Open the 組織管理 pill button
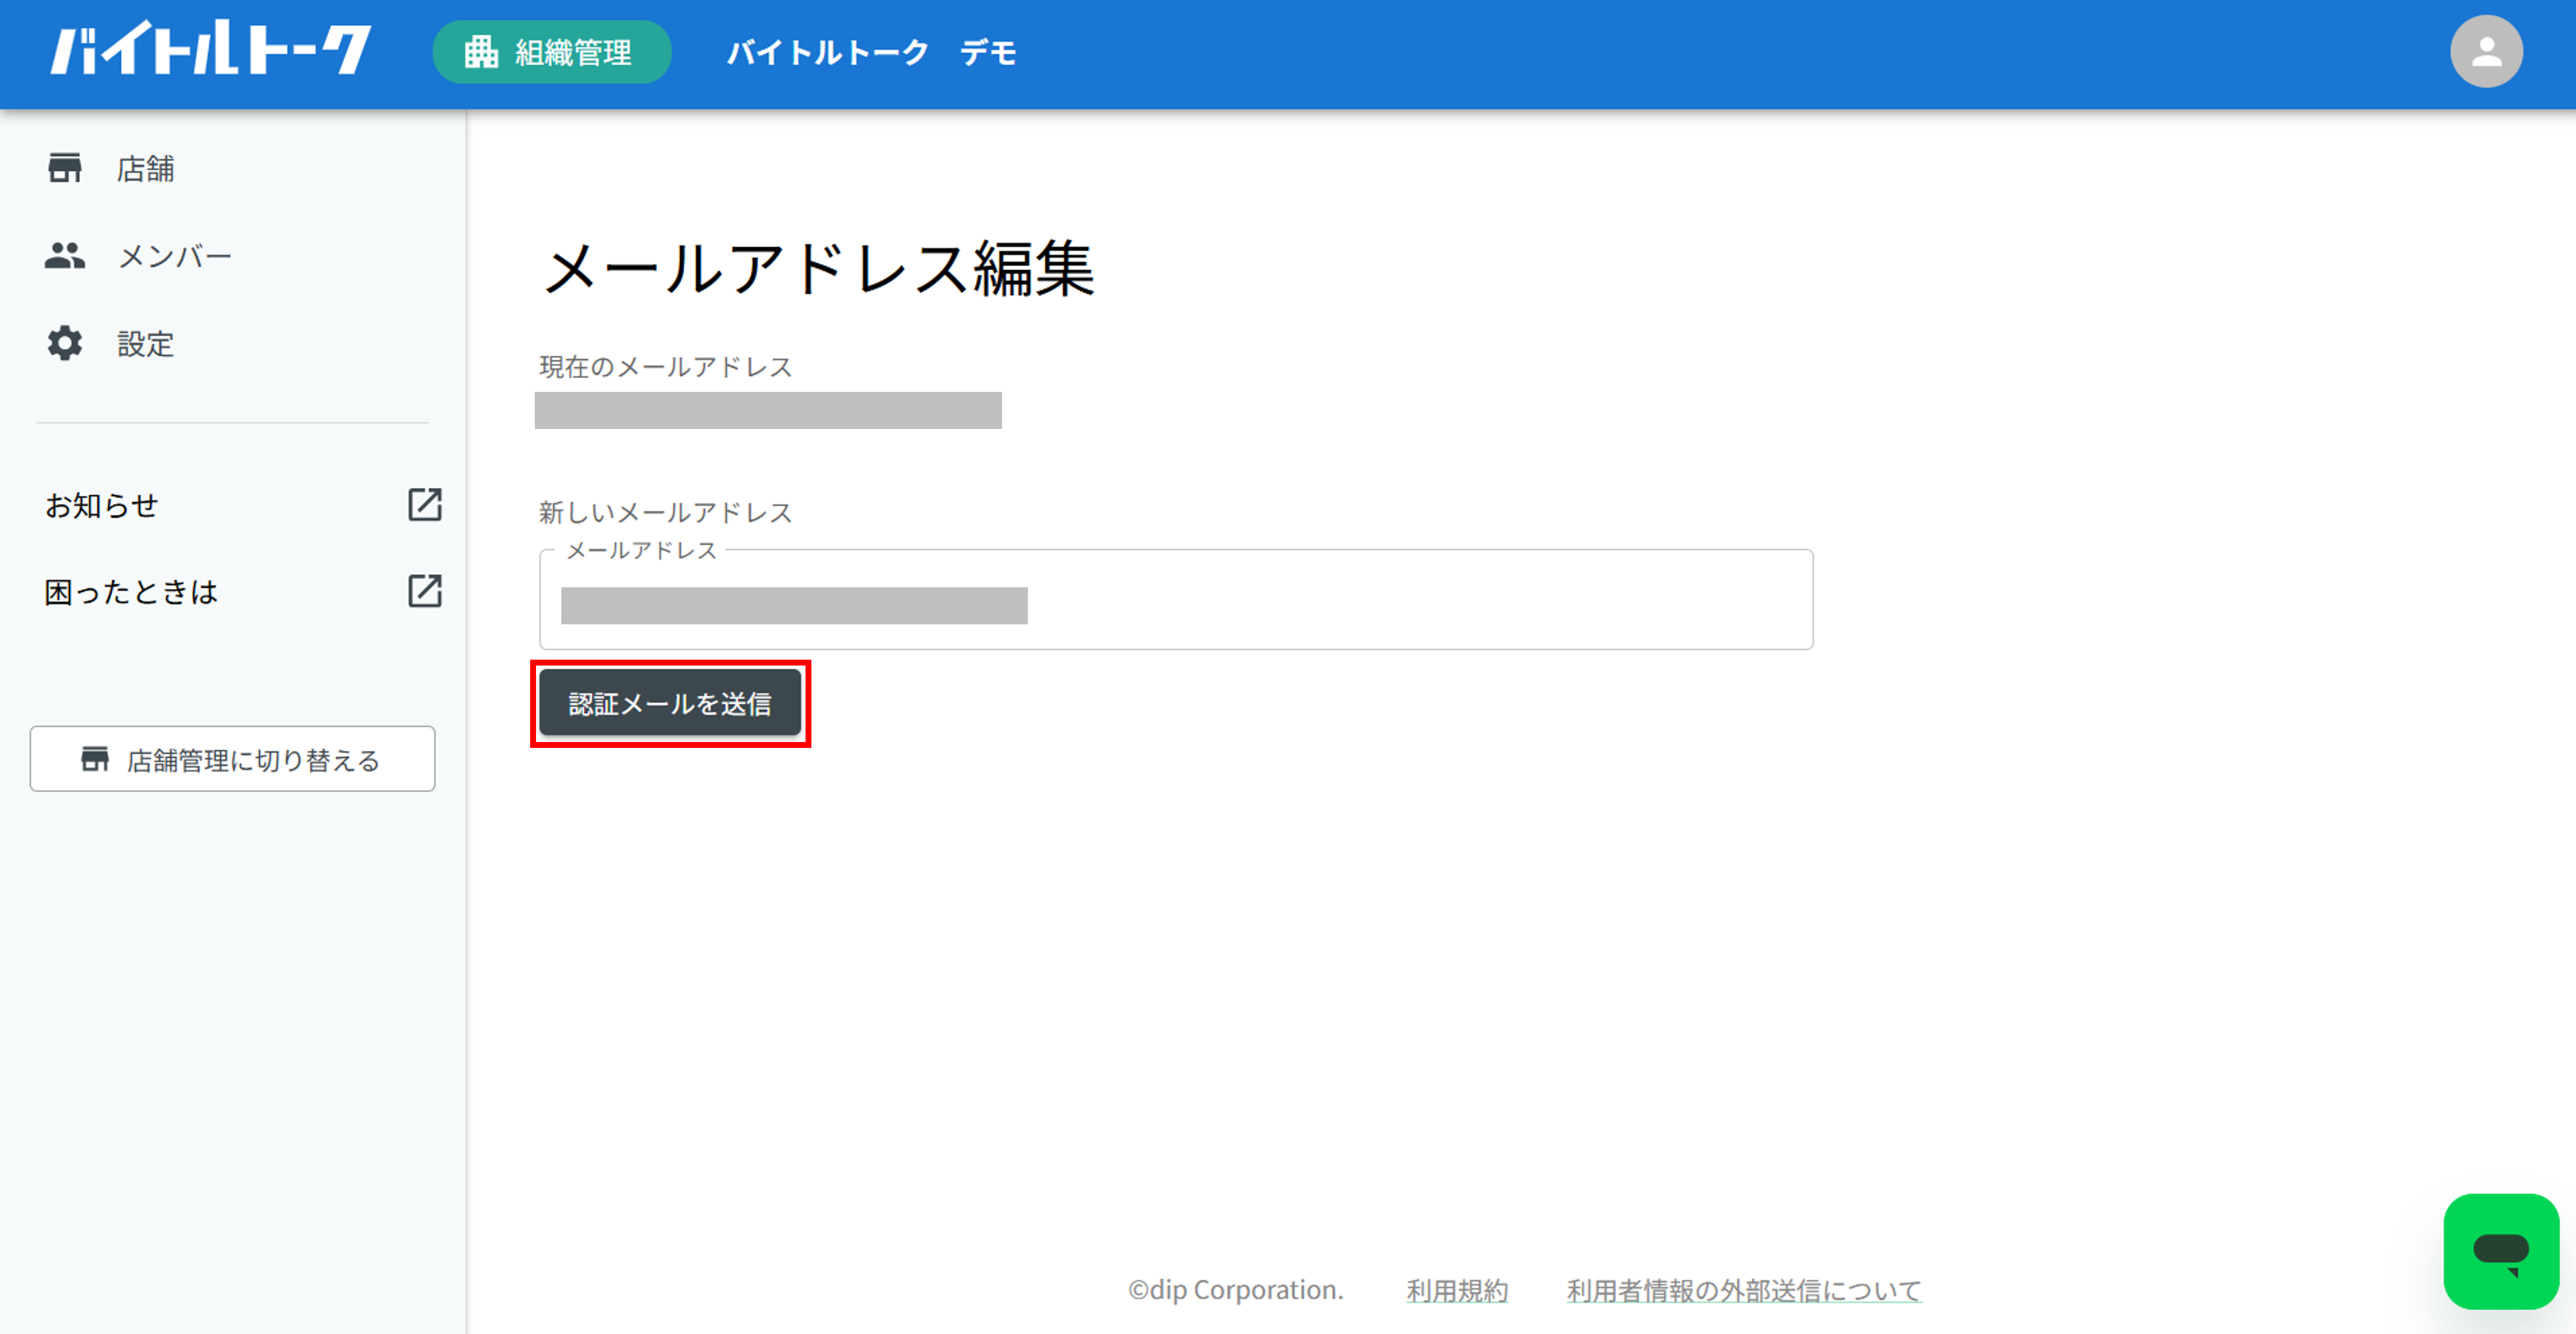 coord(551,52)
